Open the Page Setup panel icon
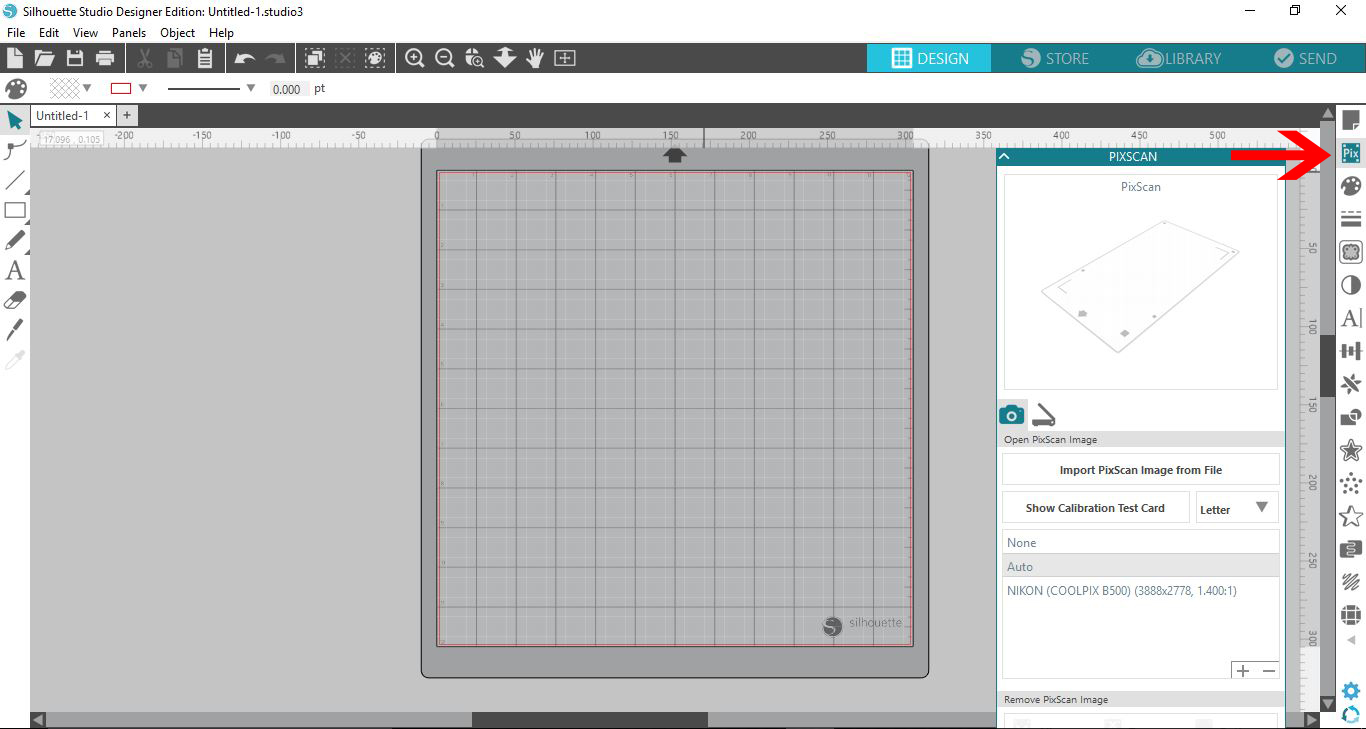 [1351, 120]
